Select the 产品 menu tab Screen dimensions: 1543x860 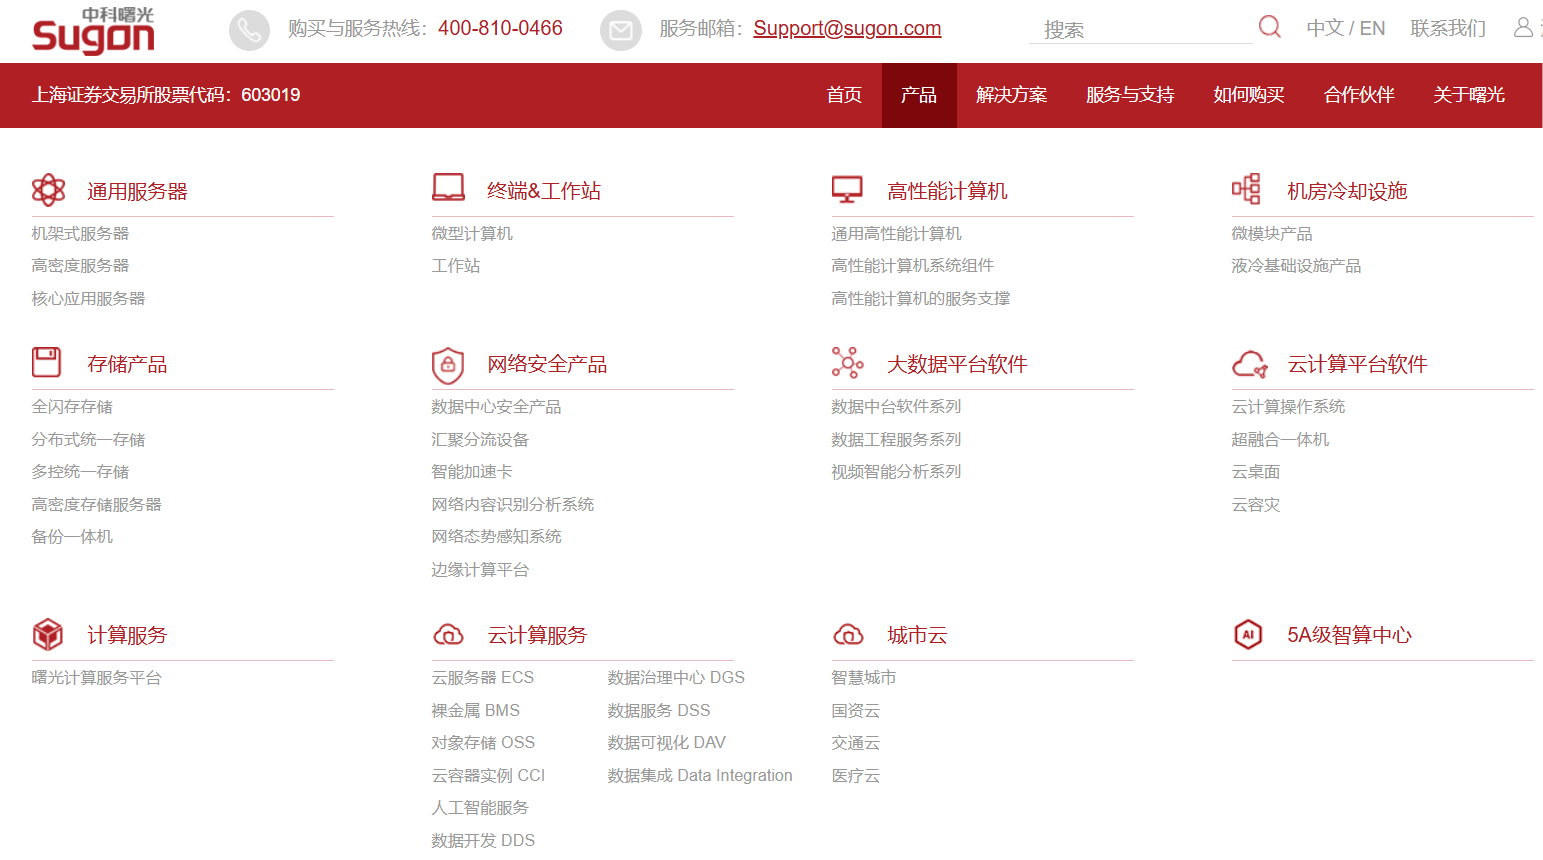click(x=919, y=95)
